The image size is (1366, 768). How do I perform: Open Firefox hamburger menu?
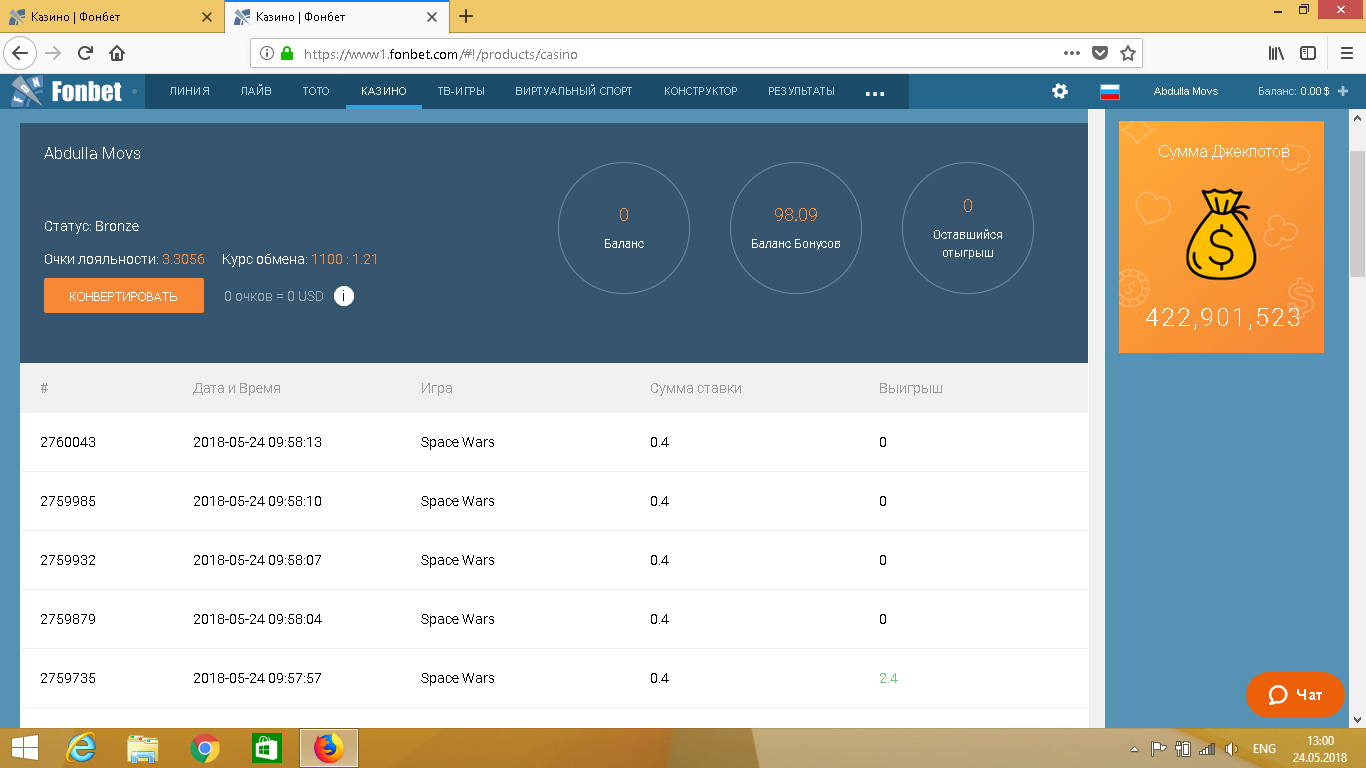[1346, 53]
